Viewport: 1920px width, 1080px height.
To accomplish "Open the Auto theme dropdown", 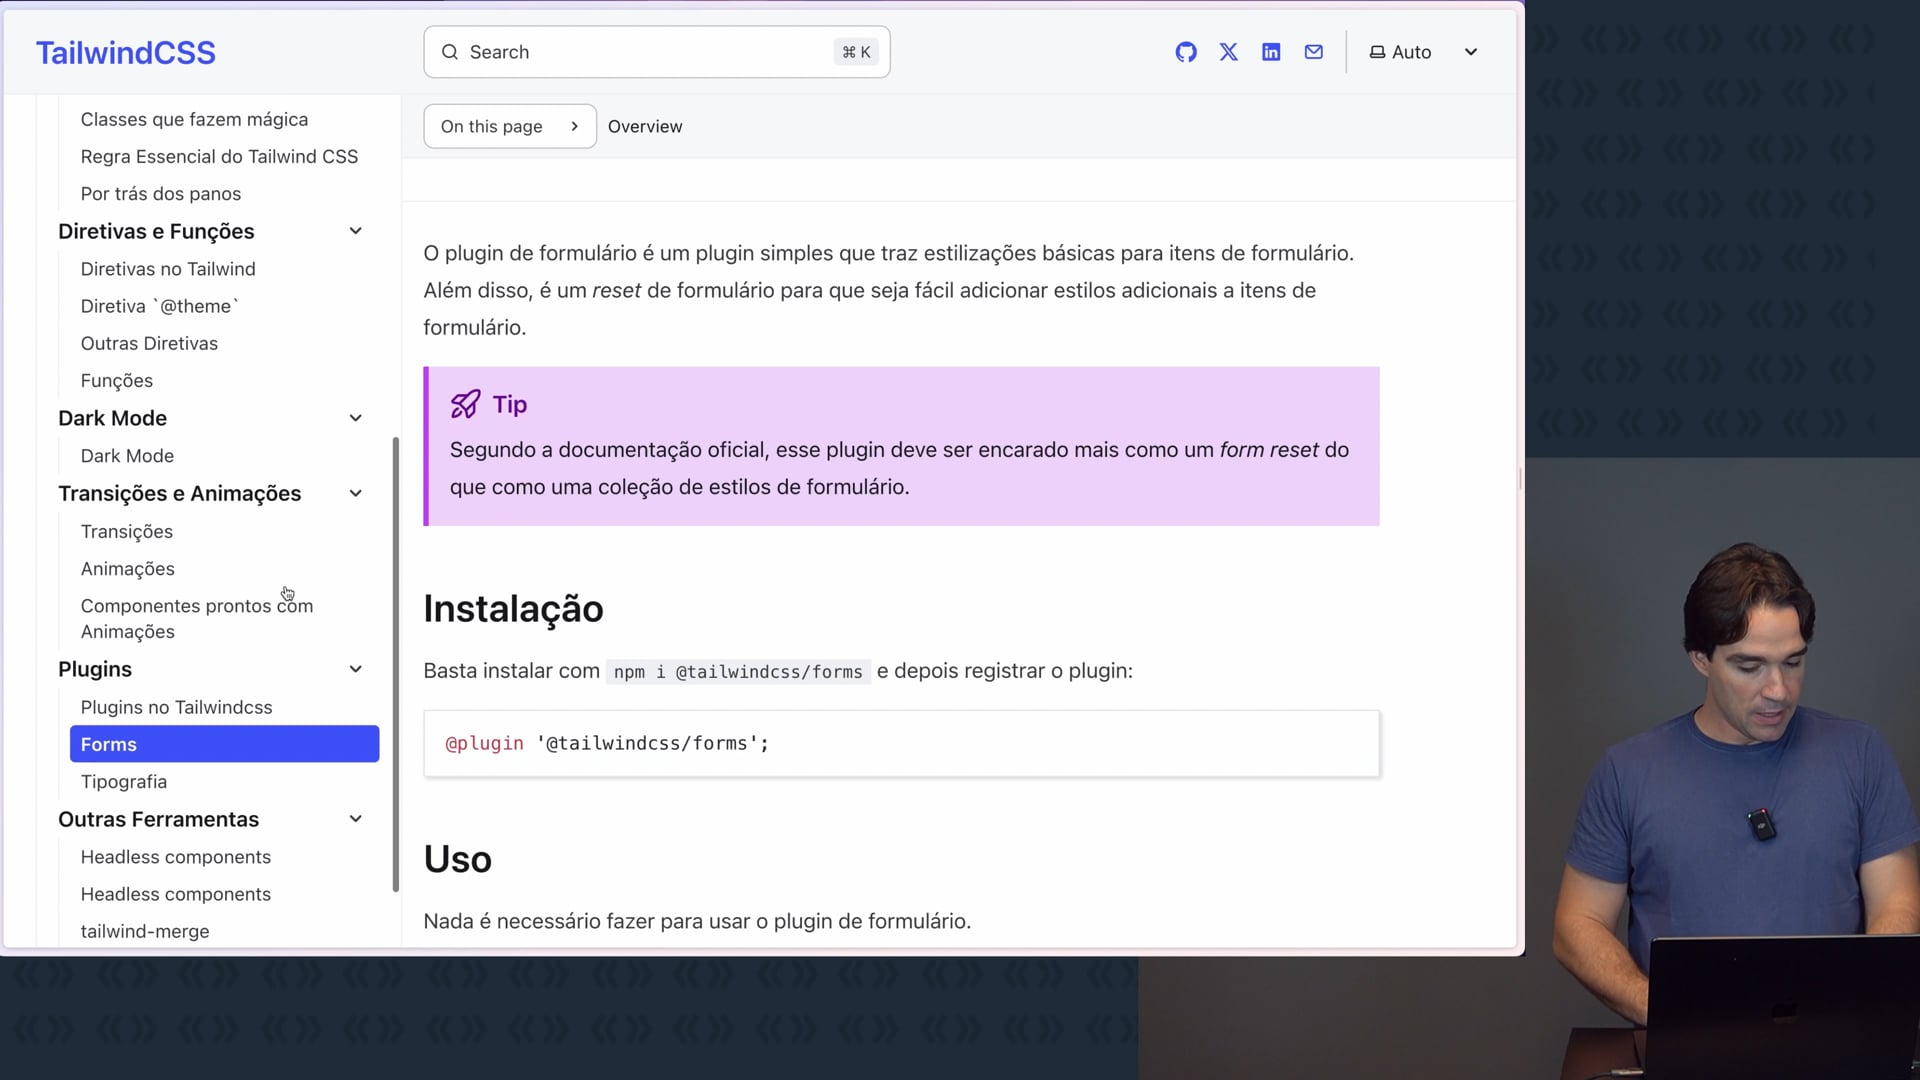I will pos(1471,52).
